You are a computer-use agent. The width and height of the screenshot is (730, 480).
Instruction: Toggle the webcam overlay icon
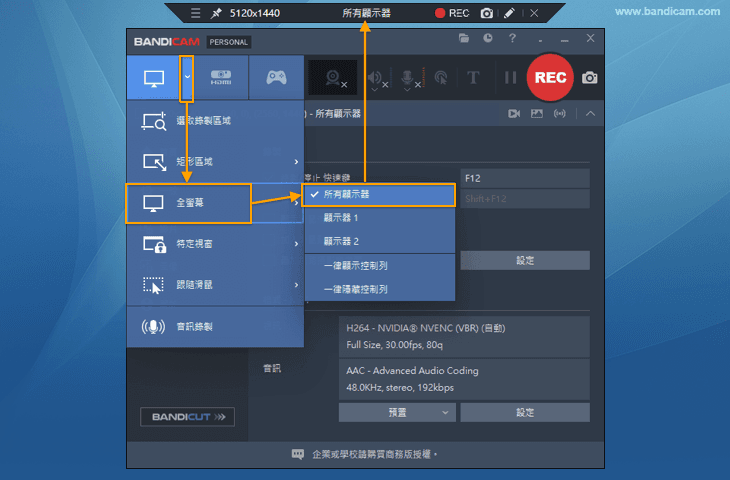[x=333, y=78]
